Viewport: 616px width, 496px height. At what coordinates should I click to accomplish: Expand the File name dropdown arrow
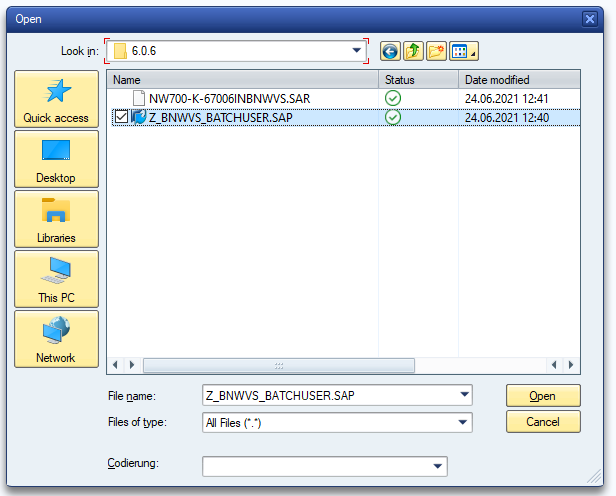click(x=464, y=395)
